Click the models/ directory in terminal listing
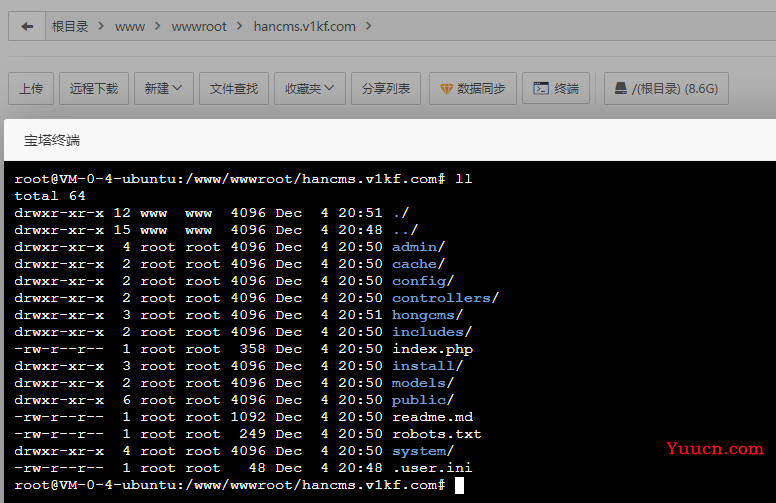 [423, 383]
